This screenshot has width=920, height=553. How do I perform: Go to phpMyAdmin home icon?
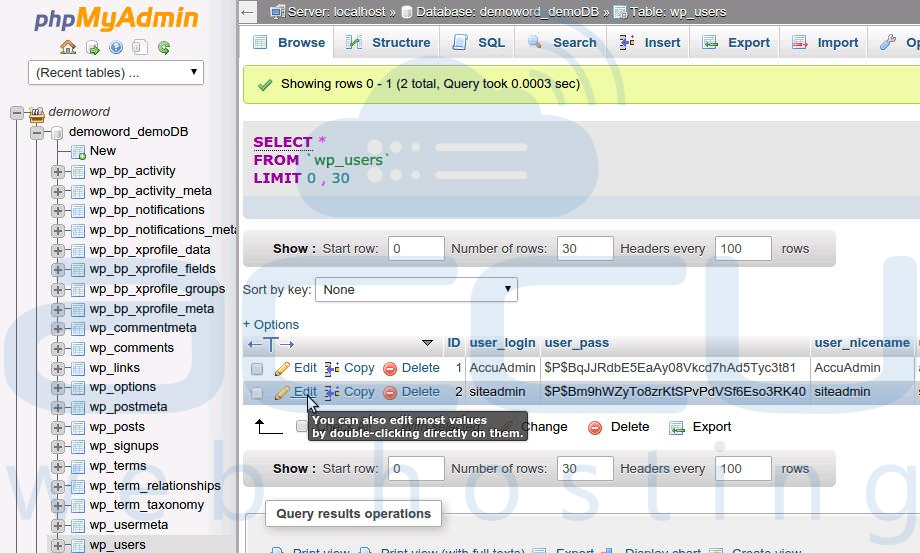tap(68, 47)
